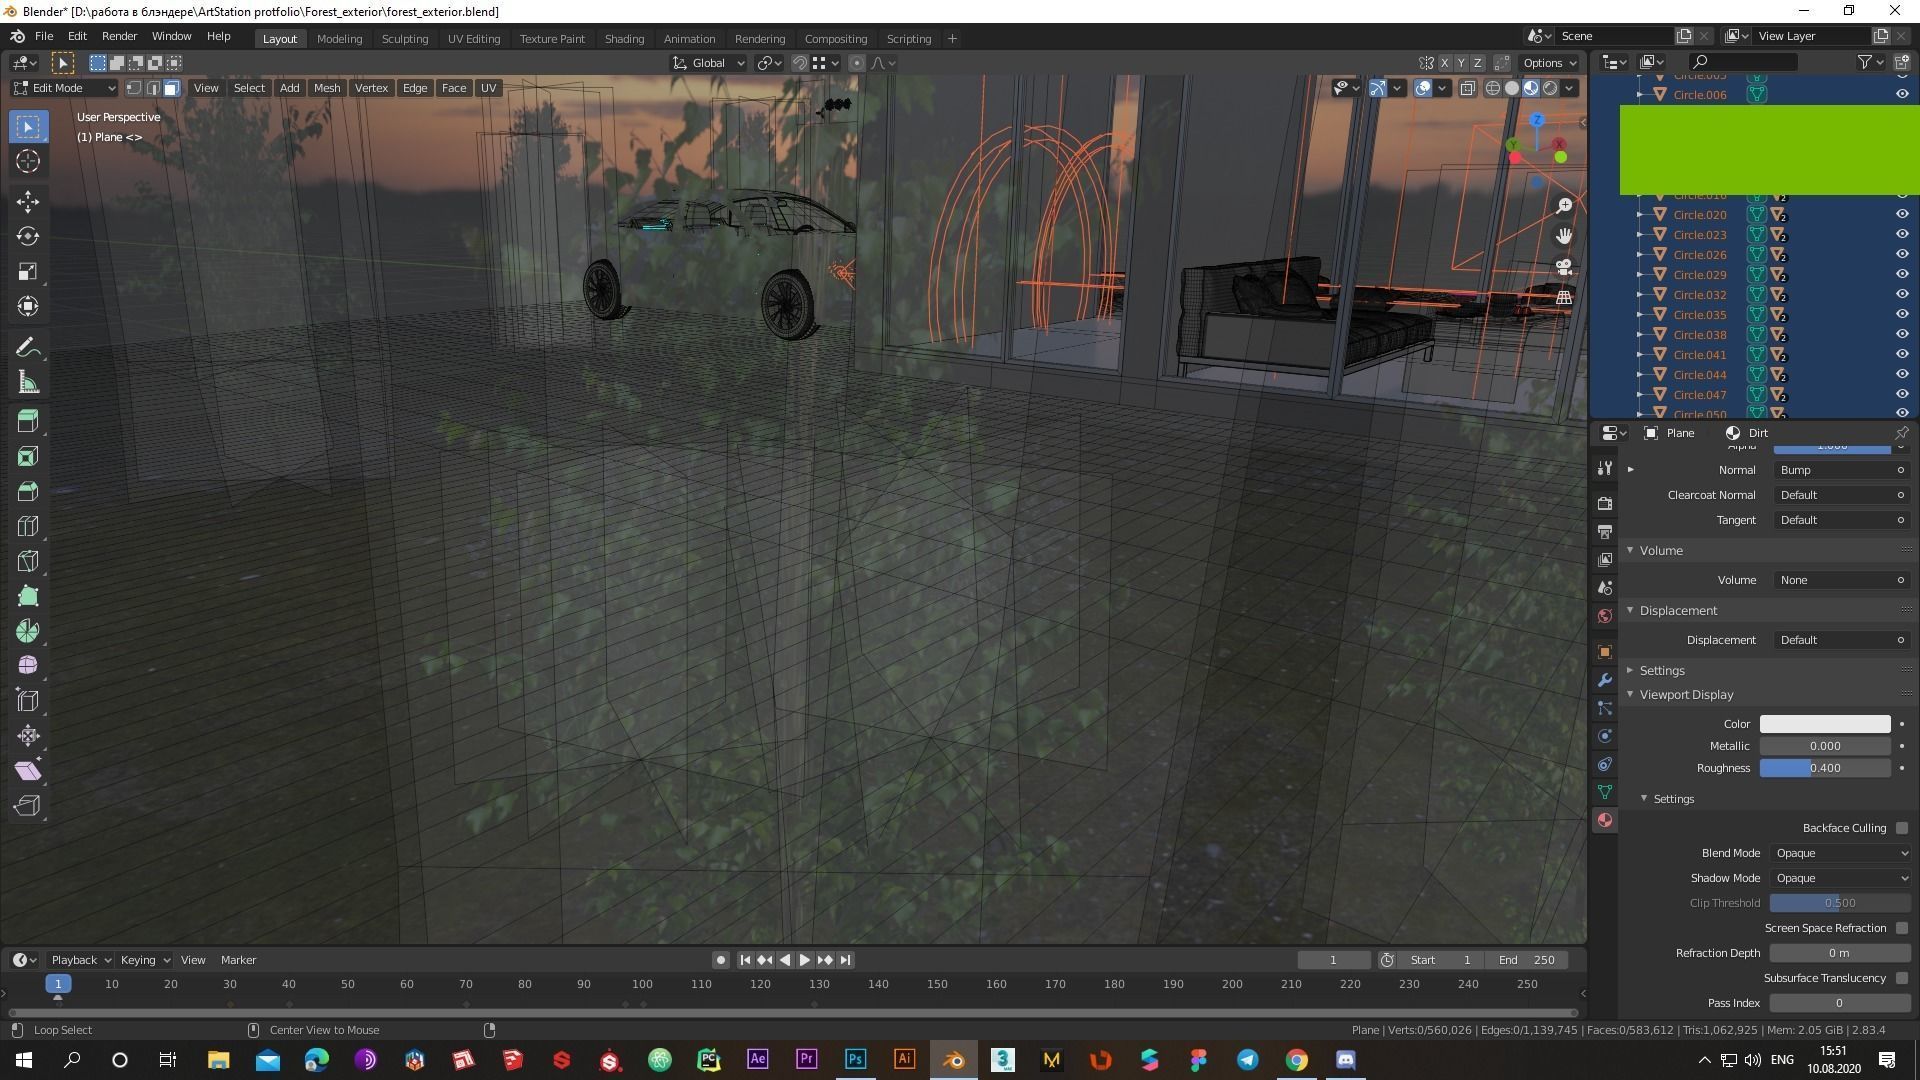The image size is (1920, 1080).
Task: Click the viewport display Roughness slider
Action: [x=1824, y=768]
